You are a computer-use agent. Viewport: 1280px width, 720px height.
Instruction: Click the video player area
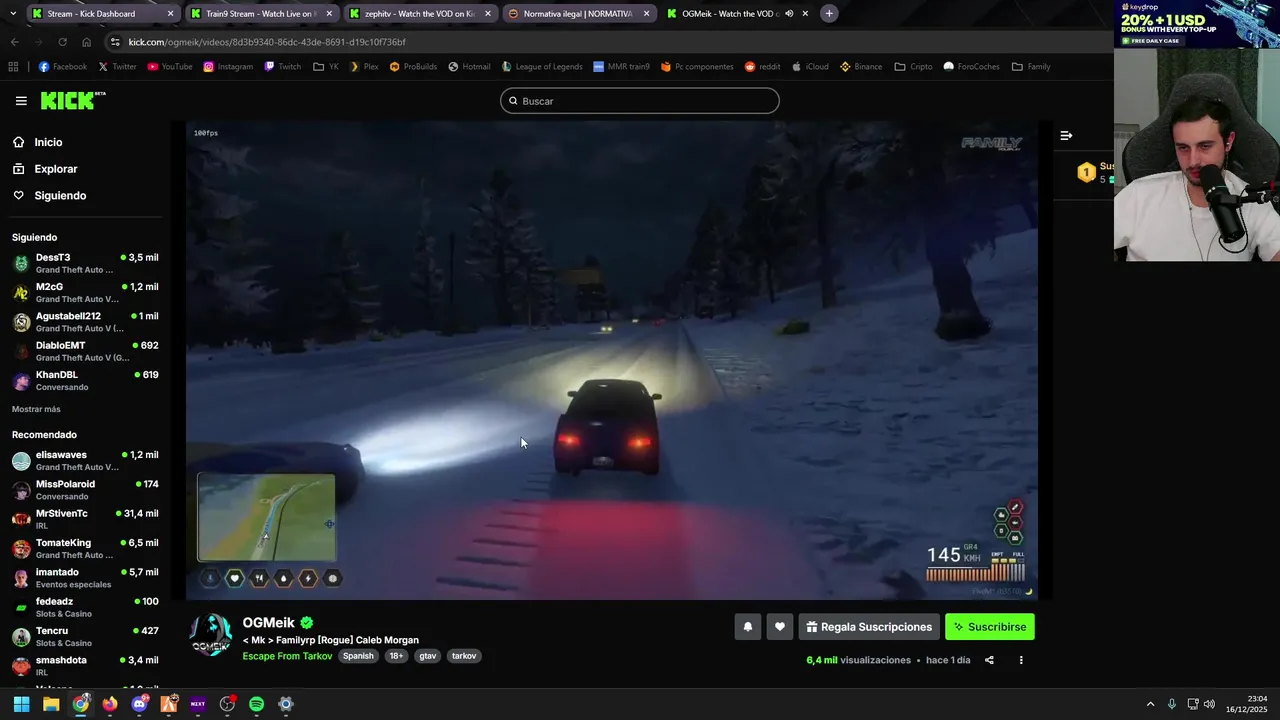coord(612,360)
